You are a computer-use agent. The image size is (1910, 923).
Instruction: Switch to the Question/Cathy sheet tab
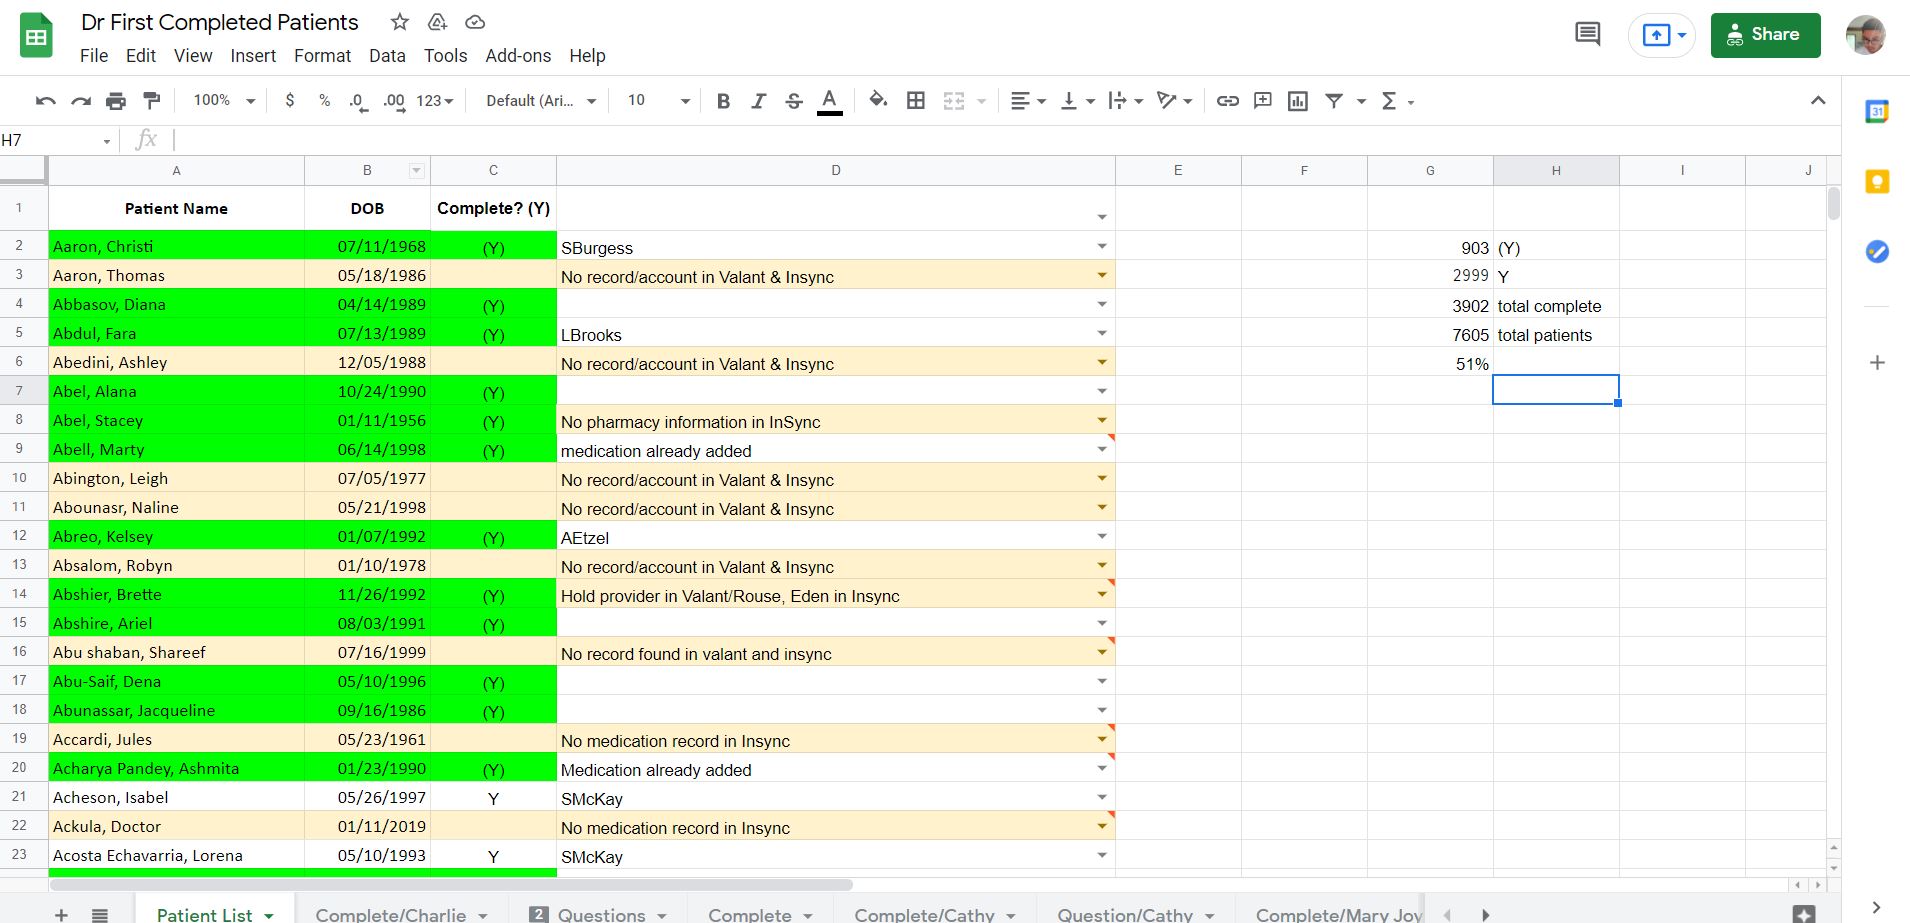1135,914
